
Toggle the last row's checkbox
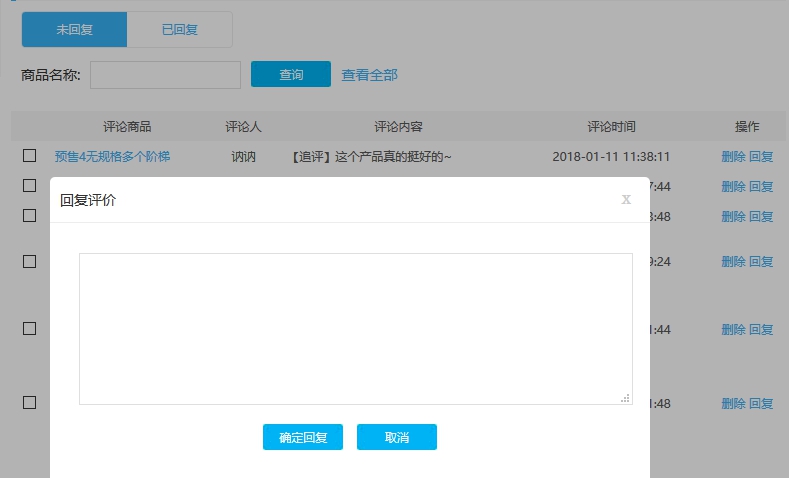click(x=30, y=402)
